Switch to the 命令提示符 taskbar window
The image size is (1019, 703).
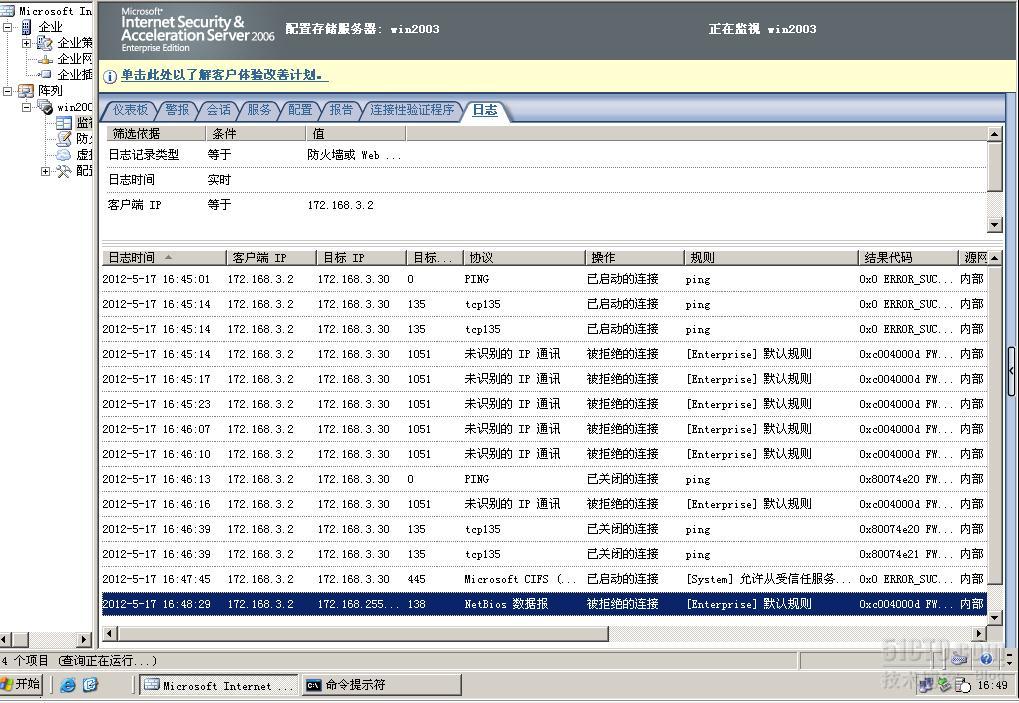coord(381,685)
